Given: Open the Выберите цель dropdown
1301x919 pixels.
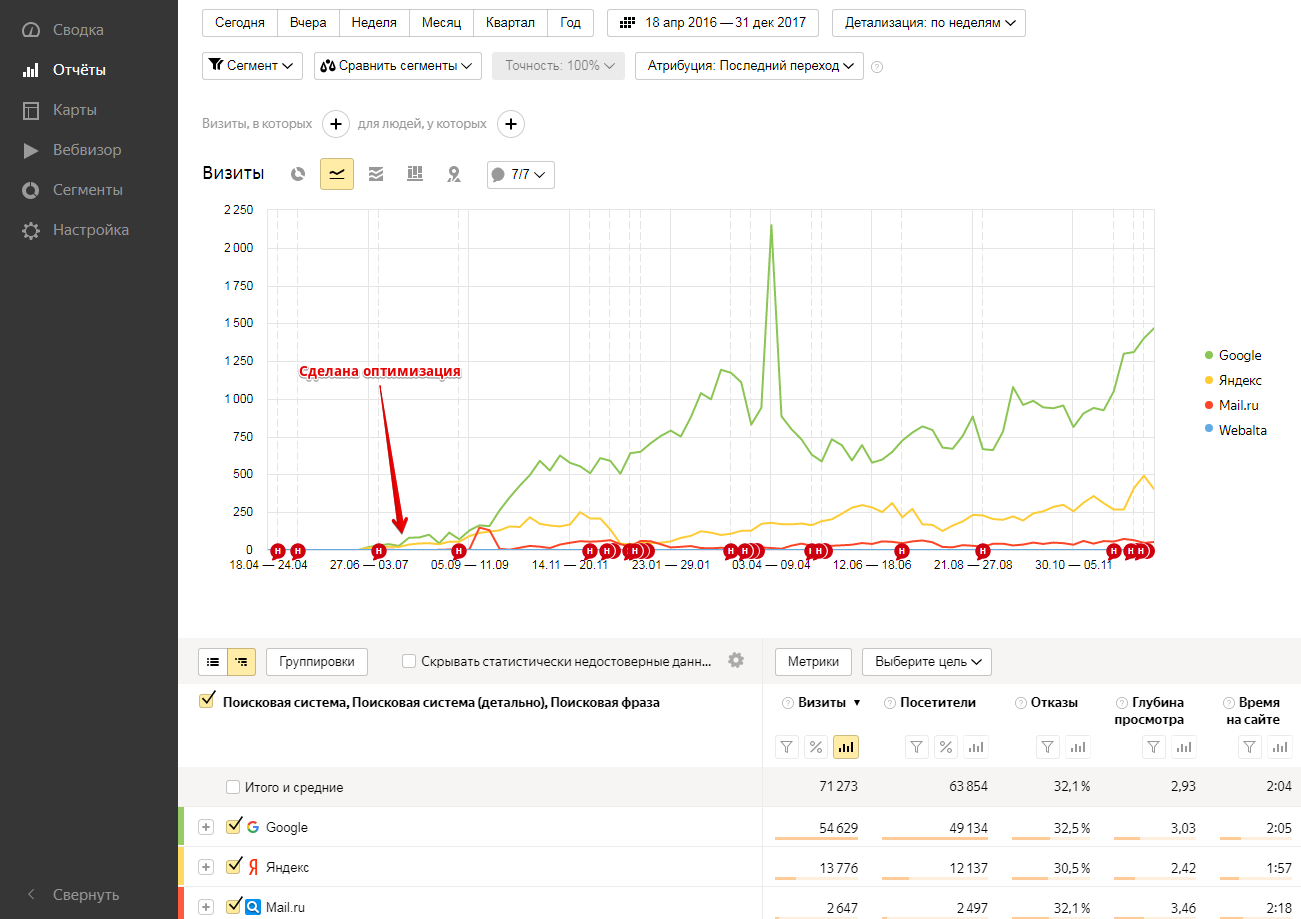Looking at the screenshot, I should click(x=927, y=662).
